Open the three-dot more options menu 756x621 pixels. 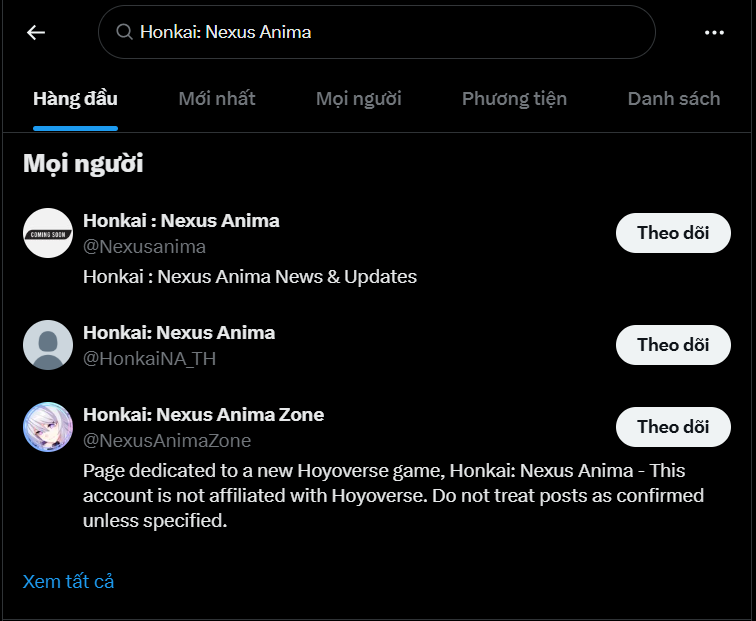714,32
